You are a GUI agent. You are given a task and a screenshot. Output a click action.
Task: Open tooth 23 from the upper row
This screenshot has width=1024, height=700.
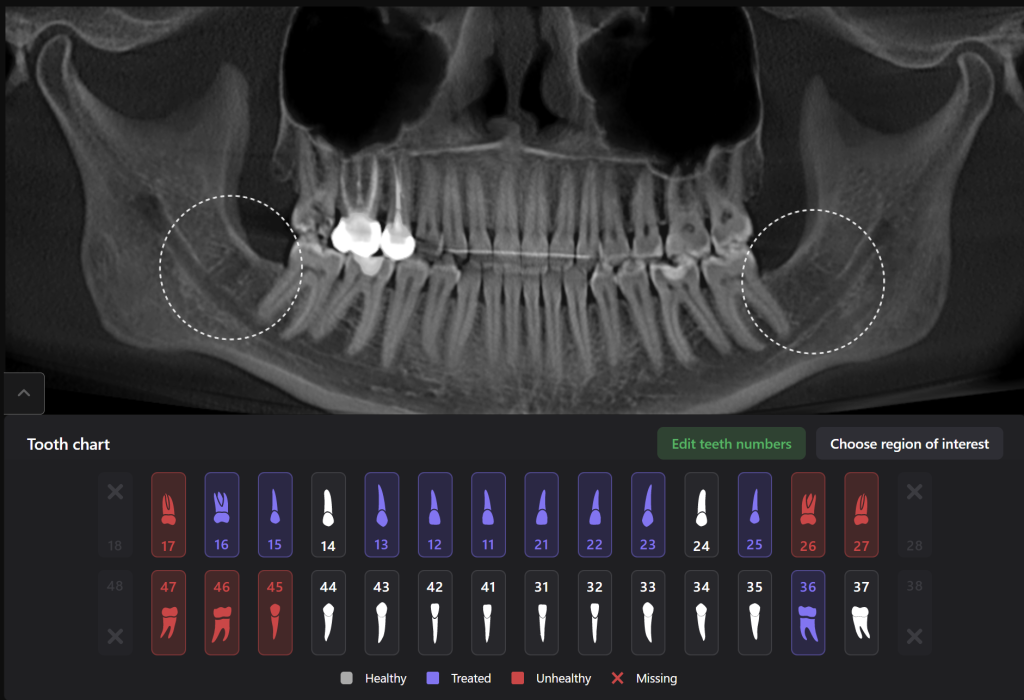coord(648,514)
